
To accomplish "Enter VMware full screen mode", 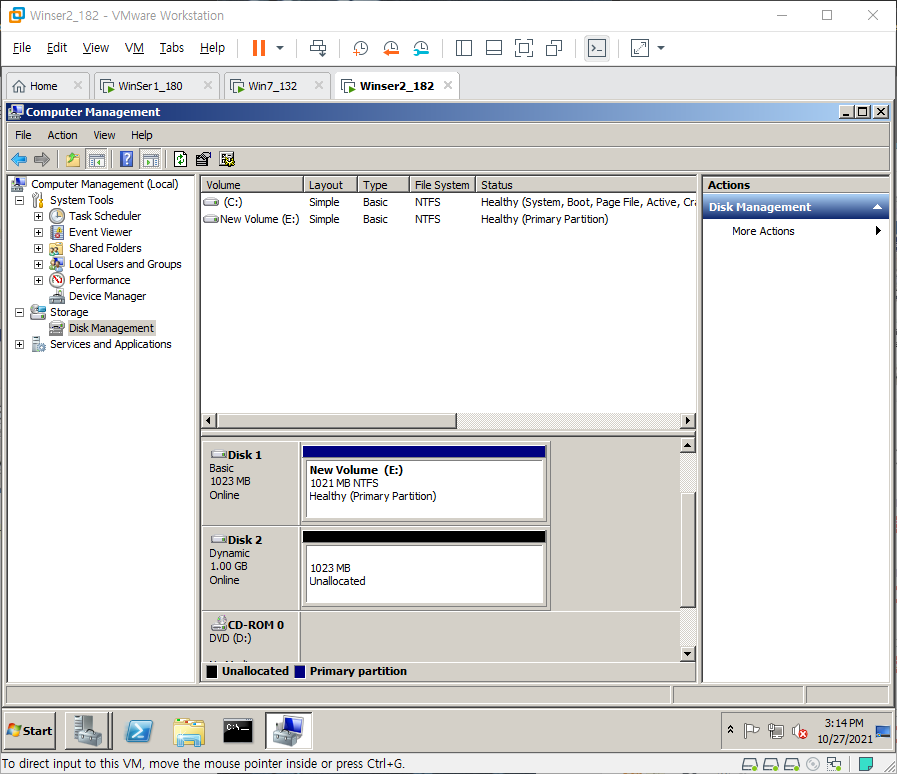I will point(523,48).
